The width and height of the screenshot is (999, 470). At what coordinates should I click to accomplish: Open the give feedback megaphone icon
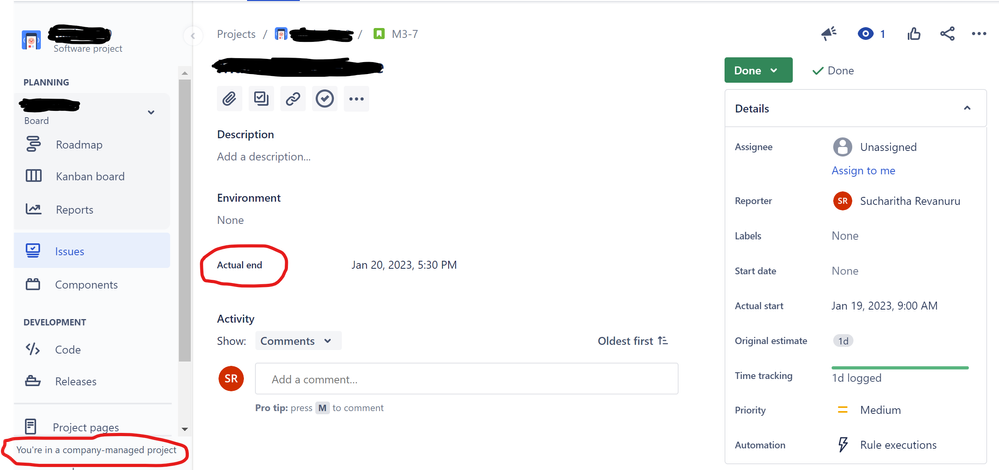829,34
